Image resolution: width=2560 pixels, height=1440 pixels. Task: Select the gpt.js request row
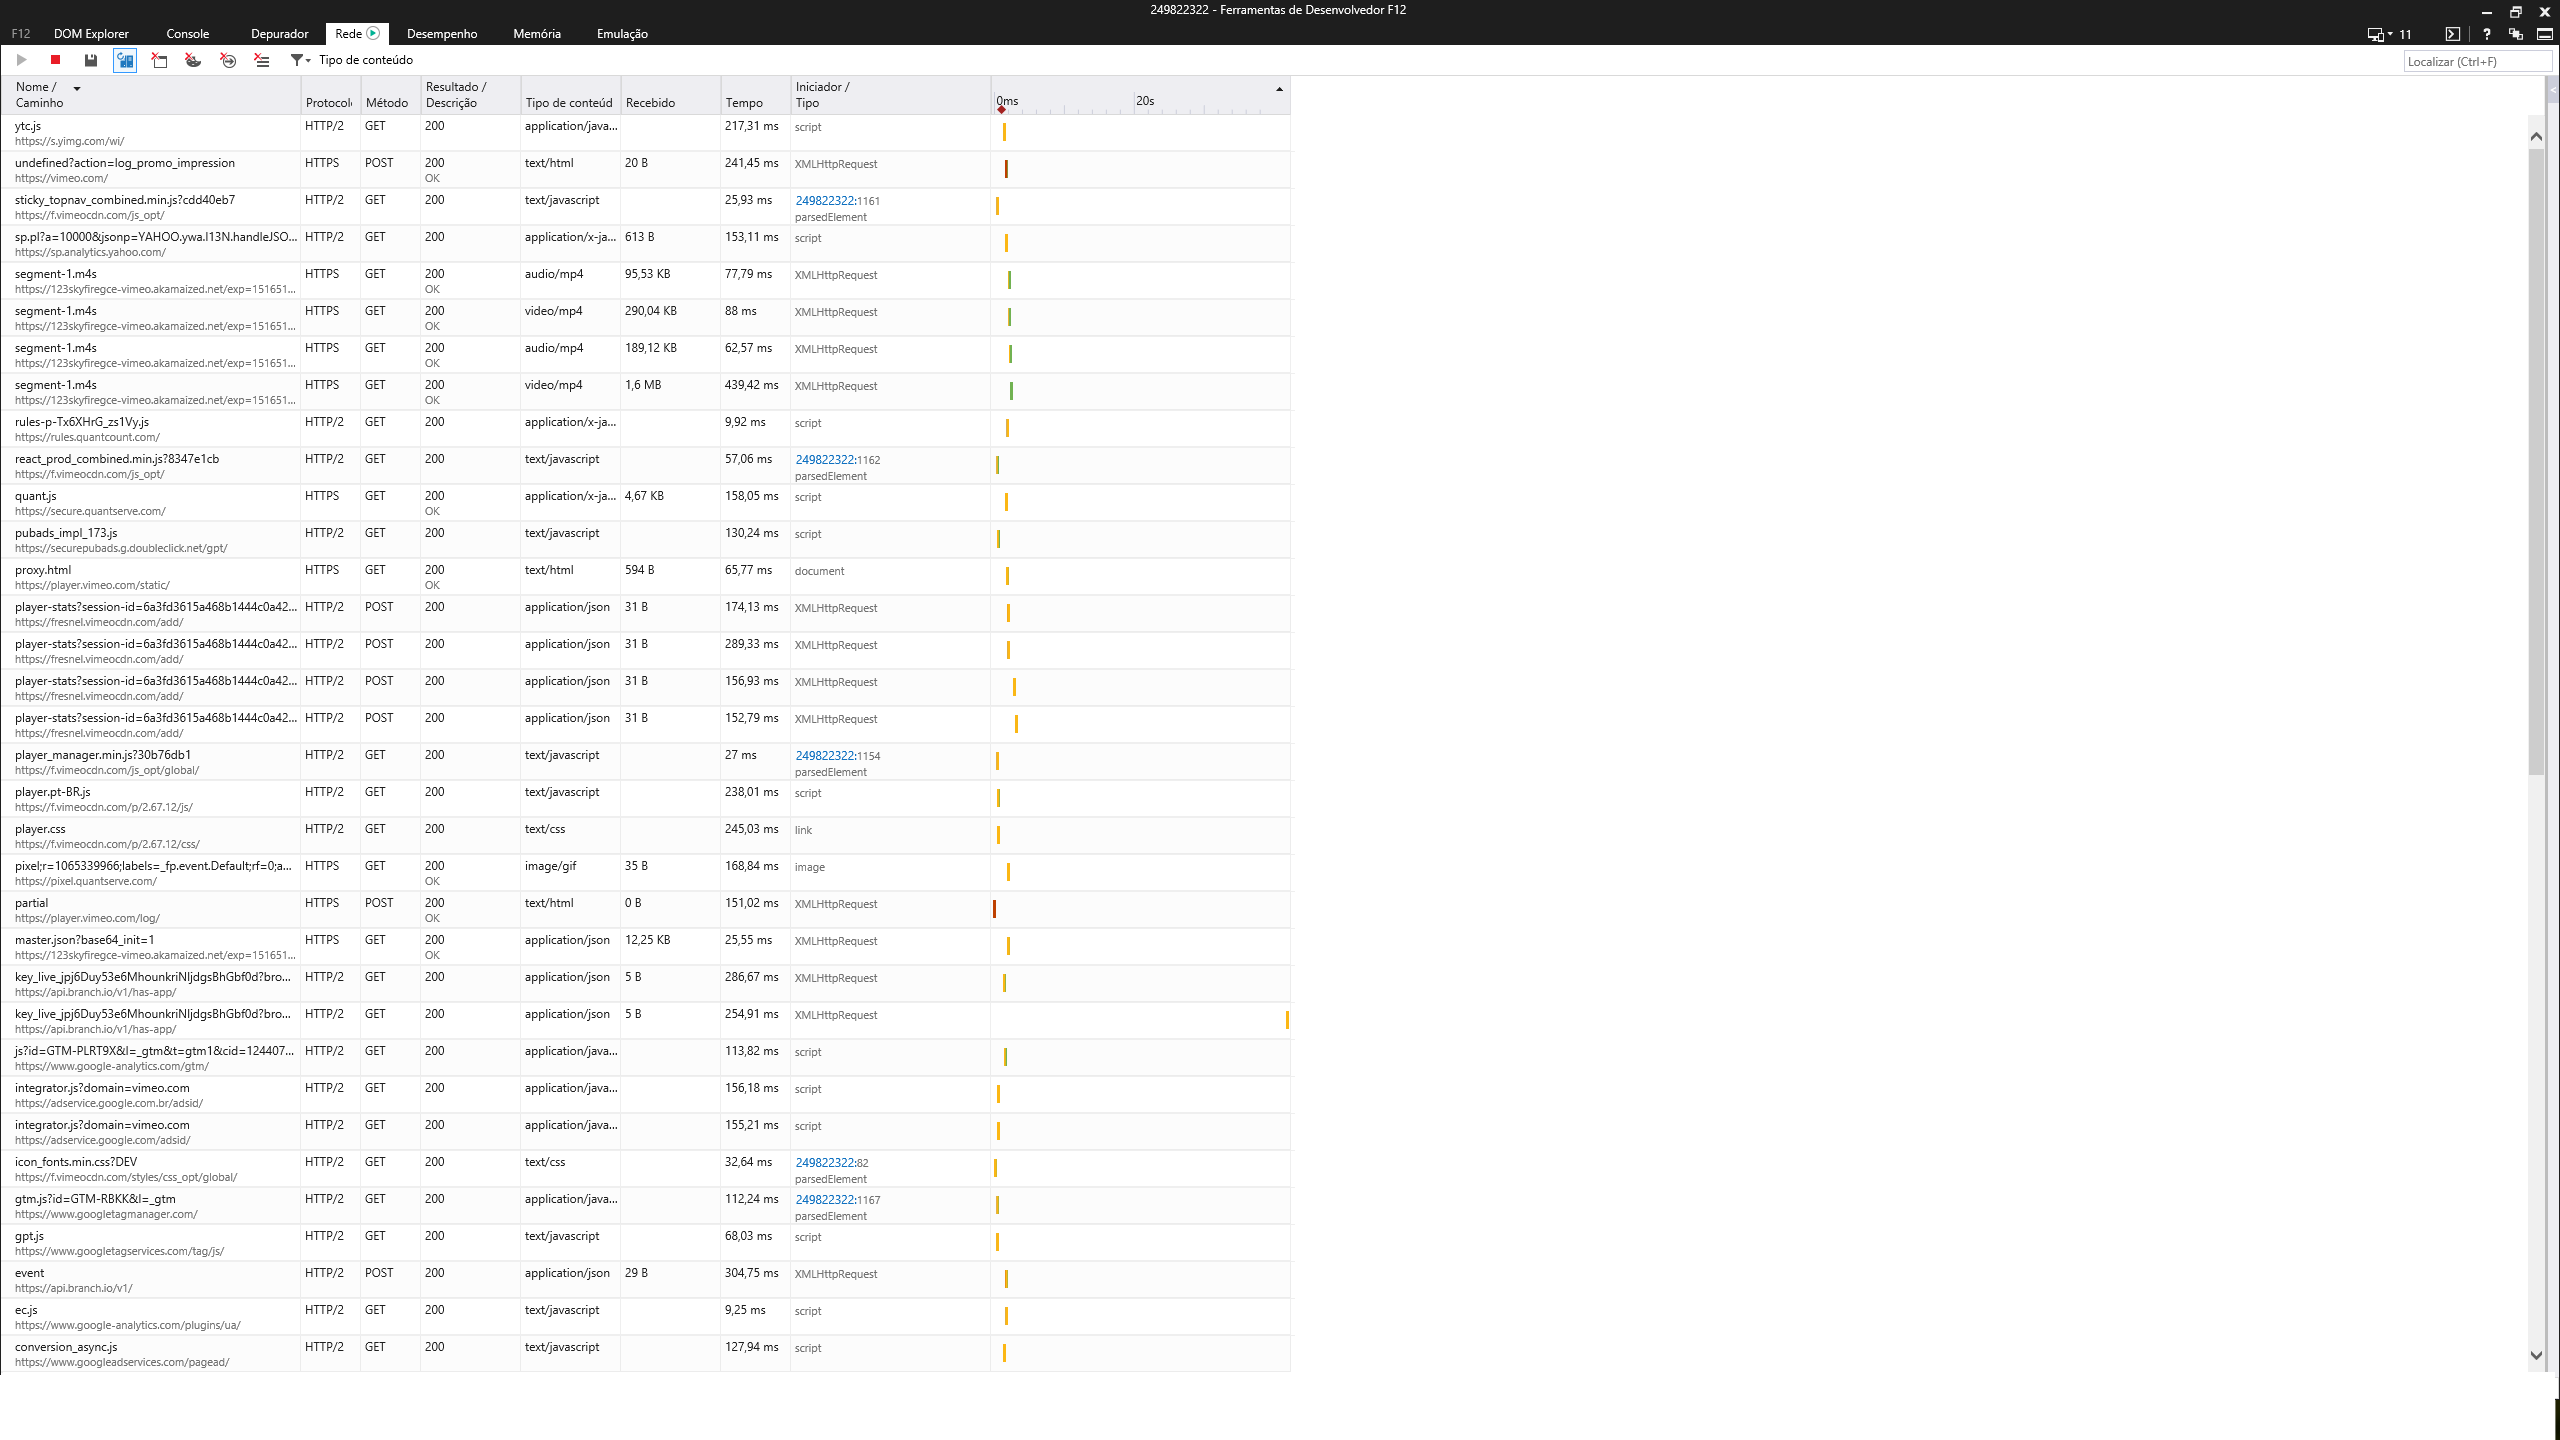645,1243
